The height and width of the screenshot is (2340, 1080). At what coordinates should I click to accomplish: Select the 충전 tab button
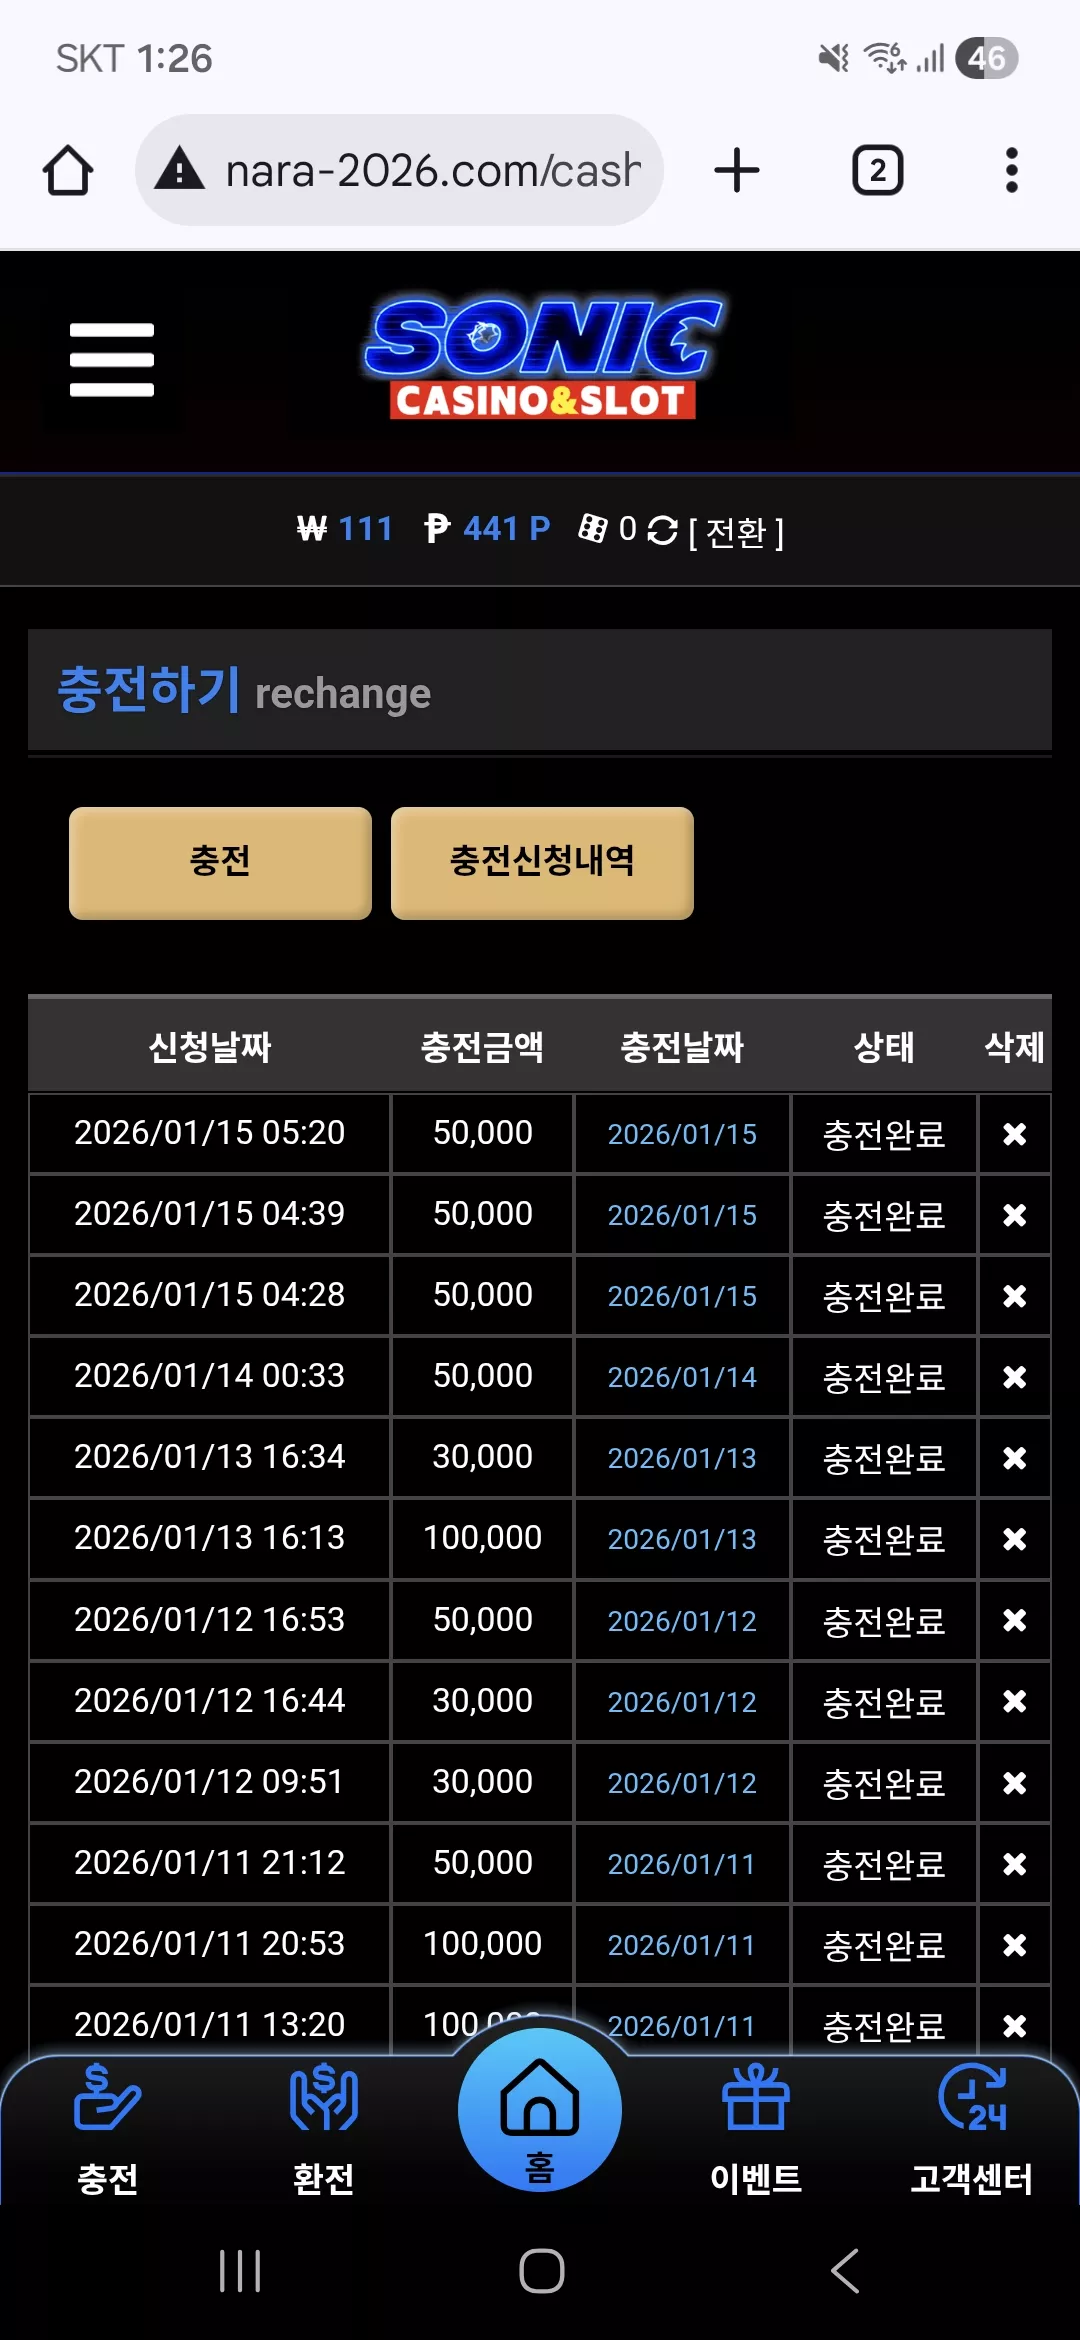pos(220,863)
